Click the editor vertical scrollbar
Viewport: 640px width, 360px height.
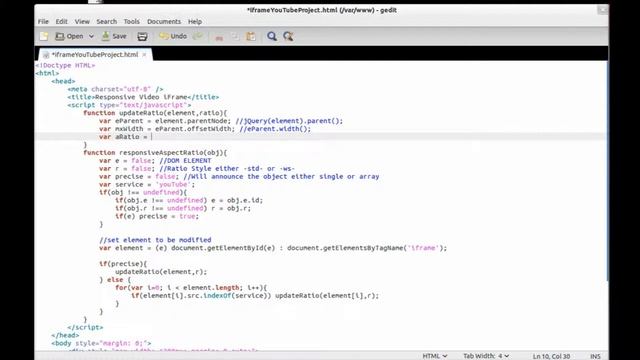click(x=607, y=171)
